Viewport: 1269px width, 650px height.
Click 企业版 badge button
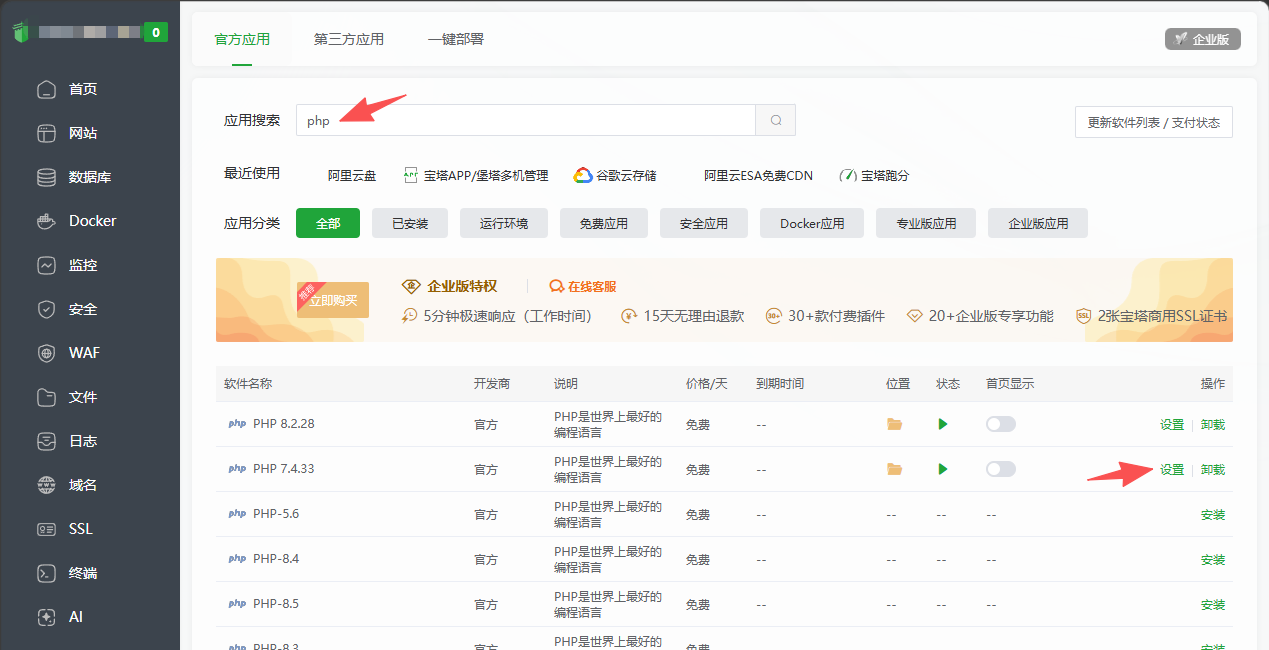coord(1203,39)
